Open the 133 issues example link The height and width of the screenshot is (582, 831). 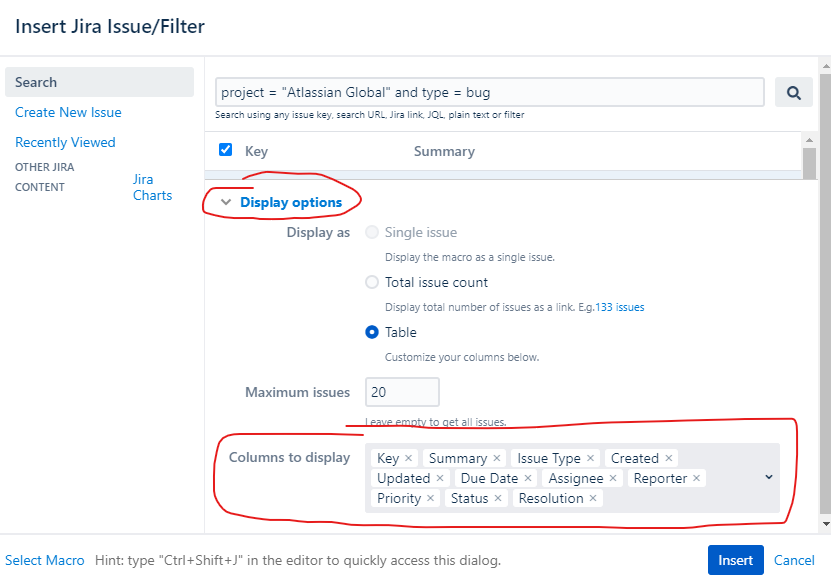point(620,307)
